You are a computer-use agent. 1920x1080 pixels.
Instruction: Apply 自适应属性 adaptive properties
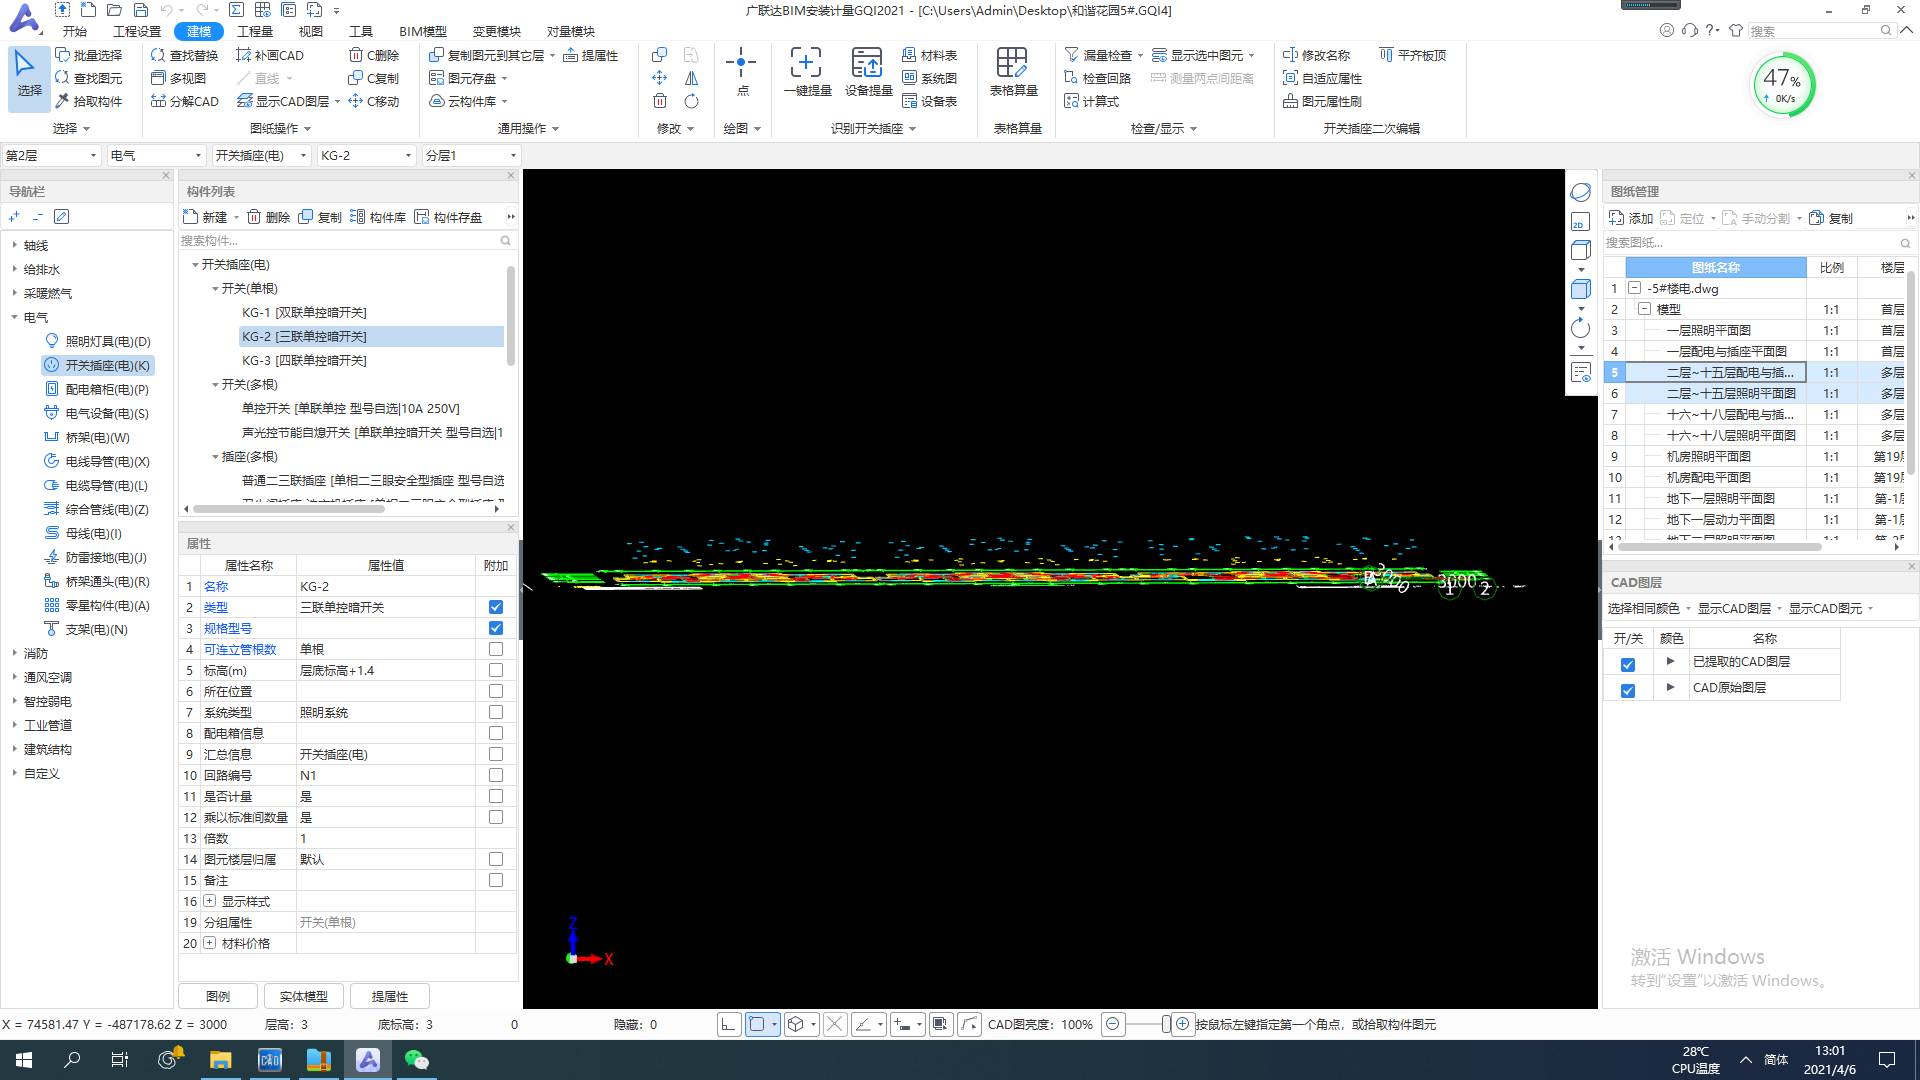coord(1323,78)
